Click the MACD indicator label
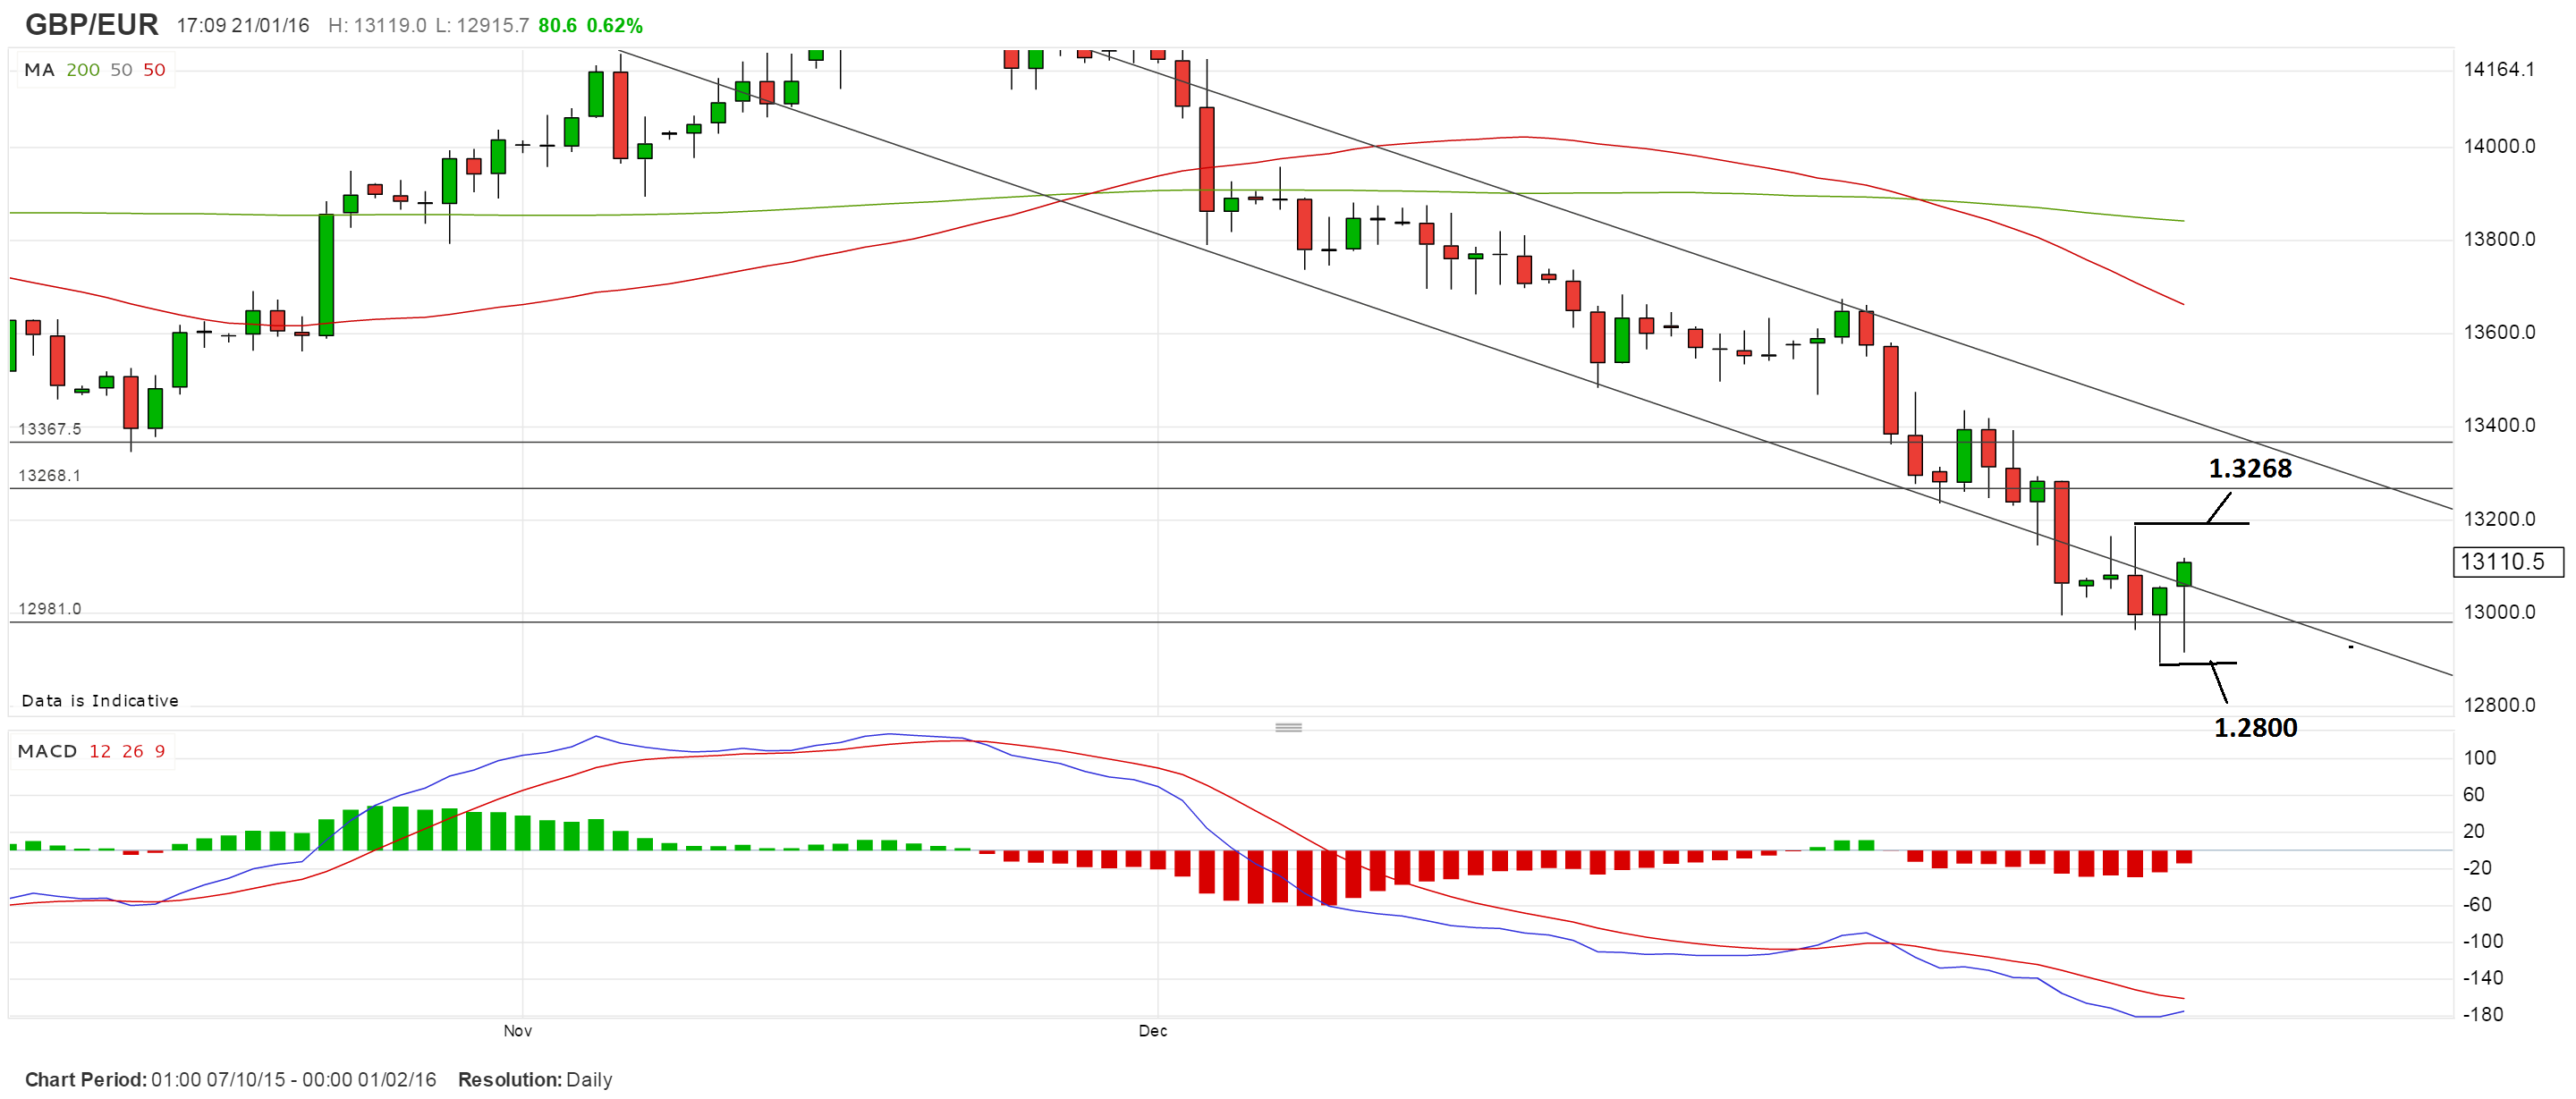Screen dimensions: 2576x1099 click(47, 751)
